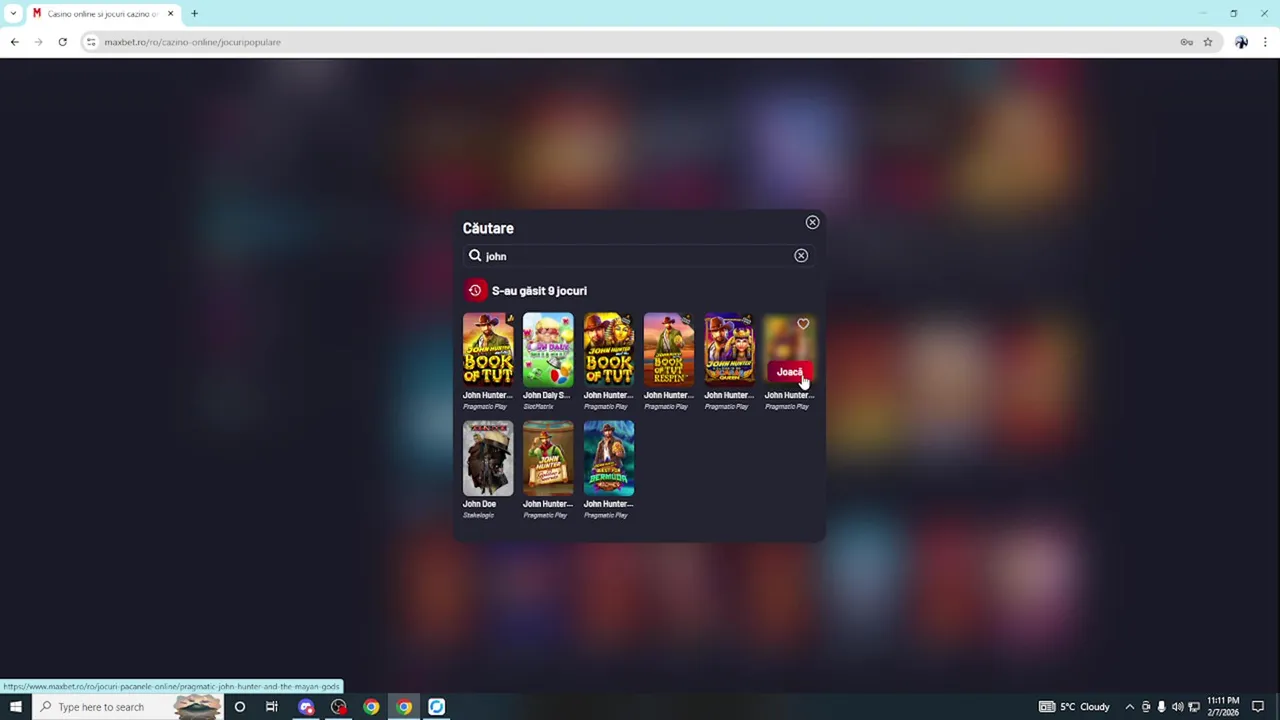The image size is (1280, 720).
Task: Open Chrome three-dot menu
Action: pyautogui.click(x=1265, y=42)
